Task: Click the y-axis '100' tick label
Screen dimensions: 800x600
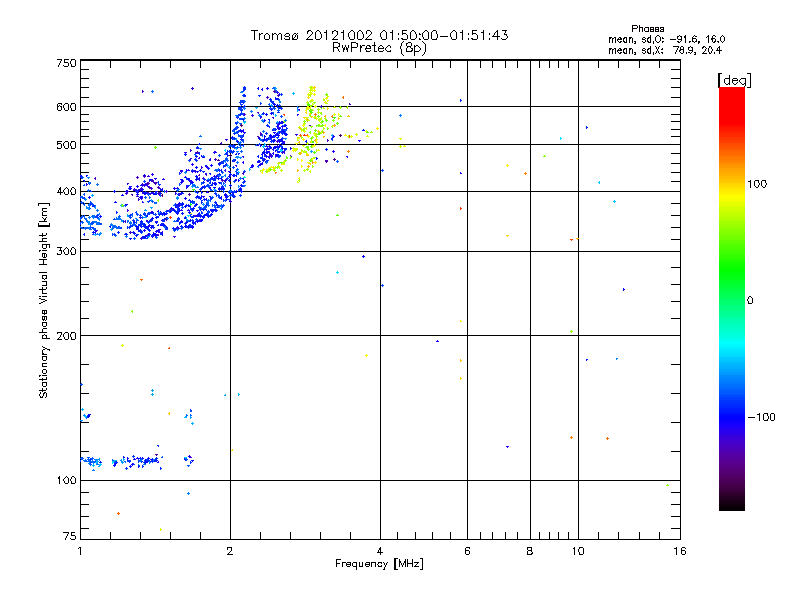Action: (66, 481)
